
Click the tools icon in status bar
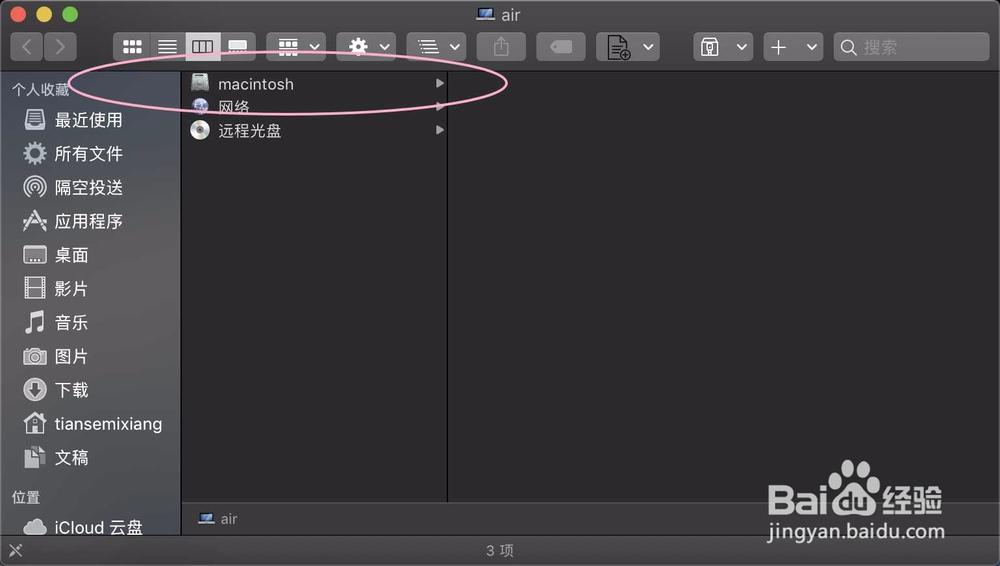[15, 550]
